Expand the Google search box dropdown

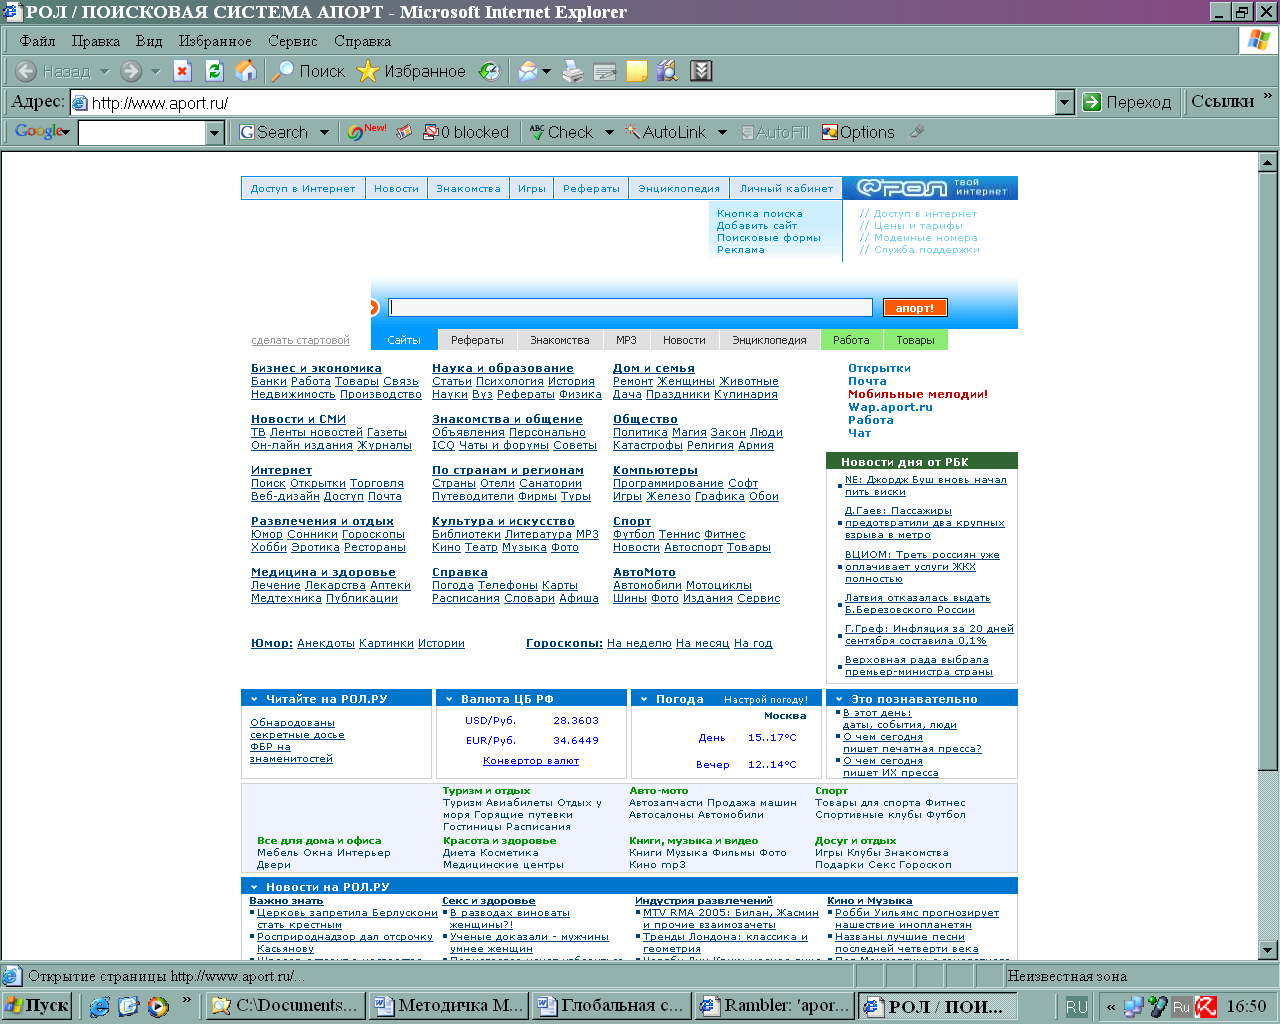215,132
